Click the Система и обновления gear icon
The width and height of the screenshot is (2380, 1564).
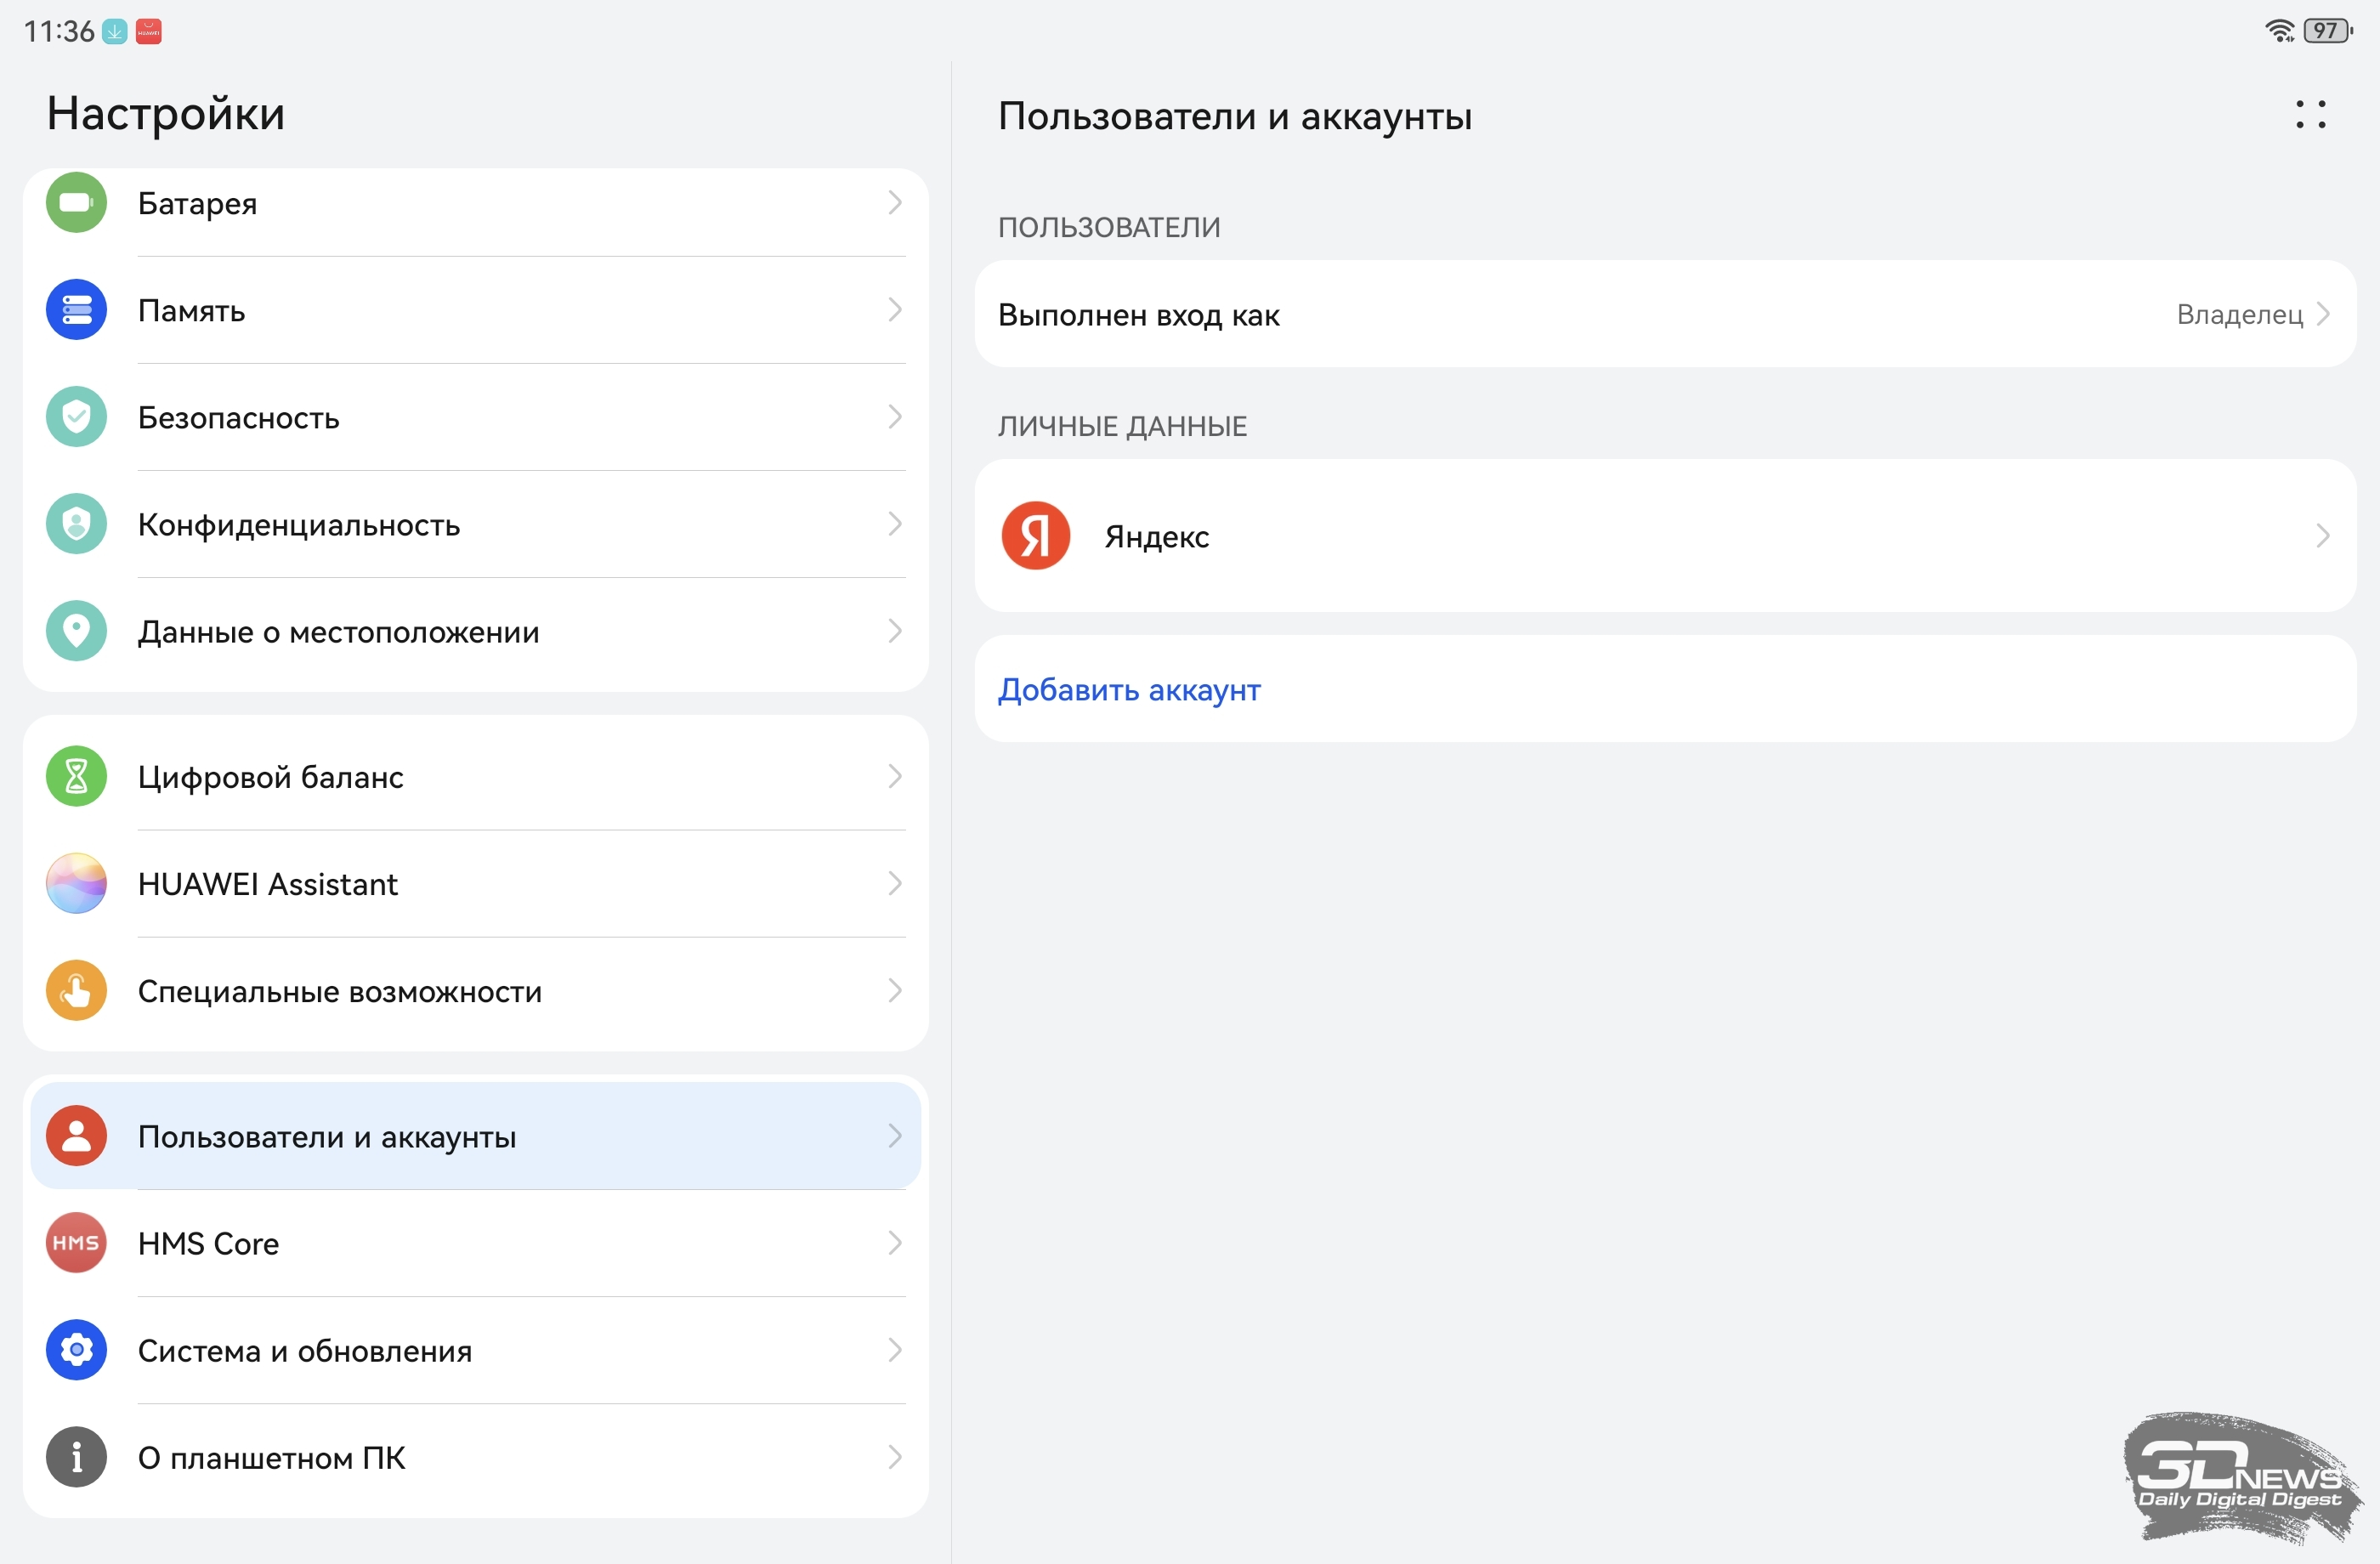click(76, 1350)
